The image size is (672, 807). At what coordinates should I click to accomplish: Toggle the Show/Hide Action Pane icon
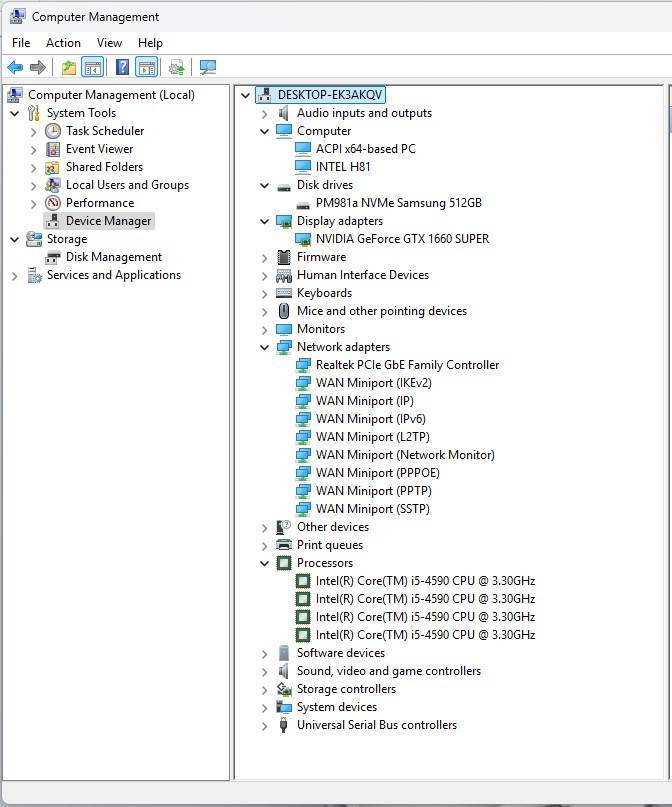tap(147, 67)
